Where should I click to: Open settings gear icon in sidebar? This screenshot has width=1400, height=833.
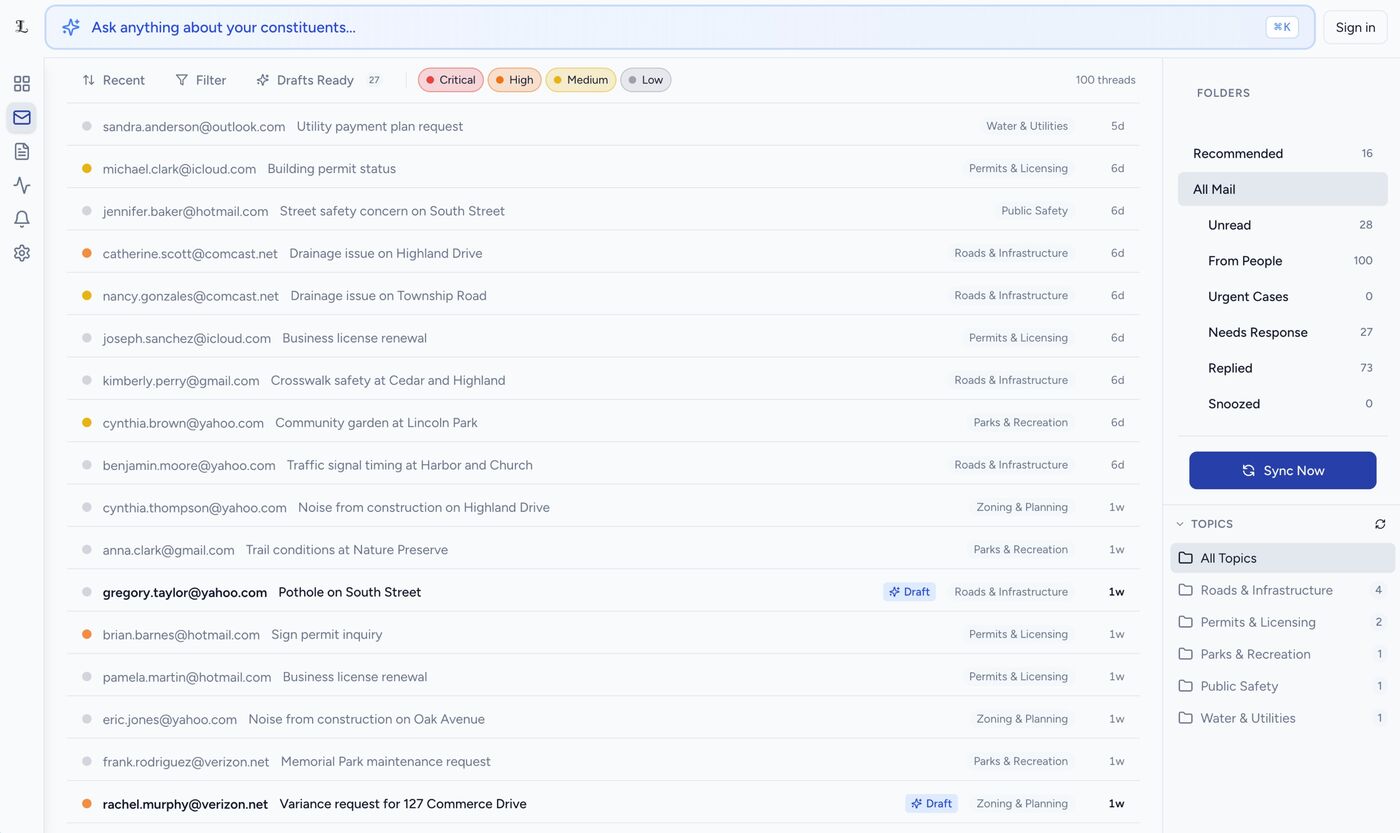(x=22, y=253)
